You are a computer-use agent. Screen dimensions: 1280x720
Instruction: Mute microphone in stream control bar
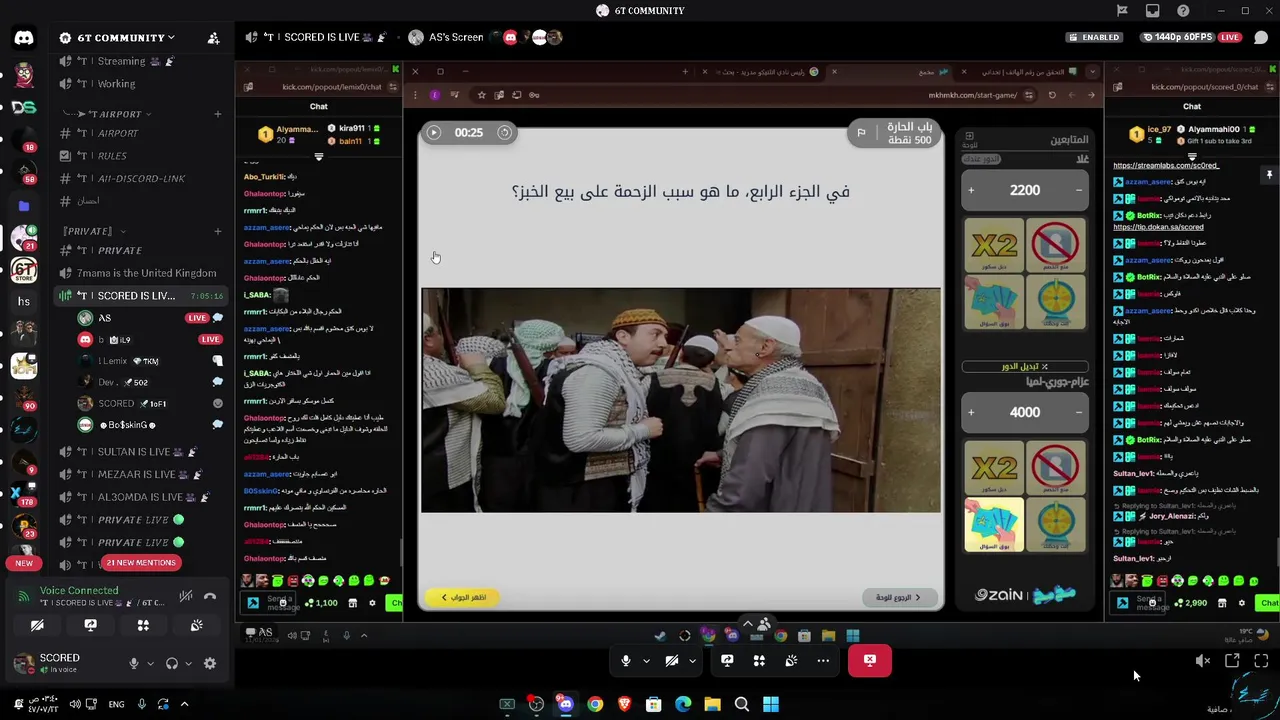tap(626, 660)
